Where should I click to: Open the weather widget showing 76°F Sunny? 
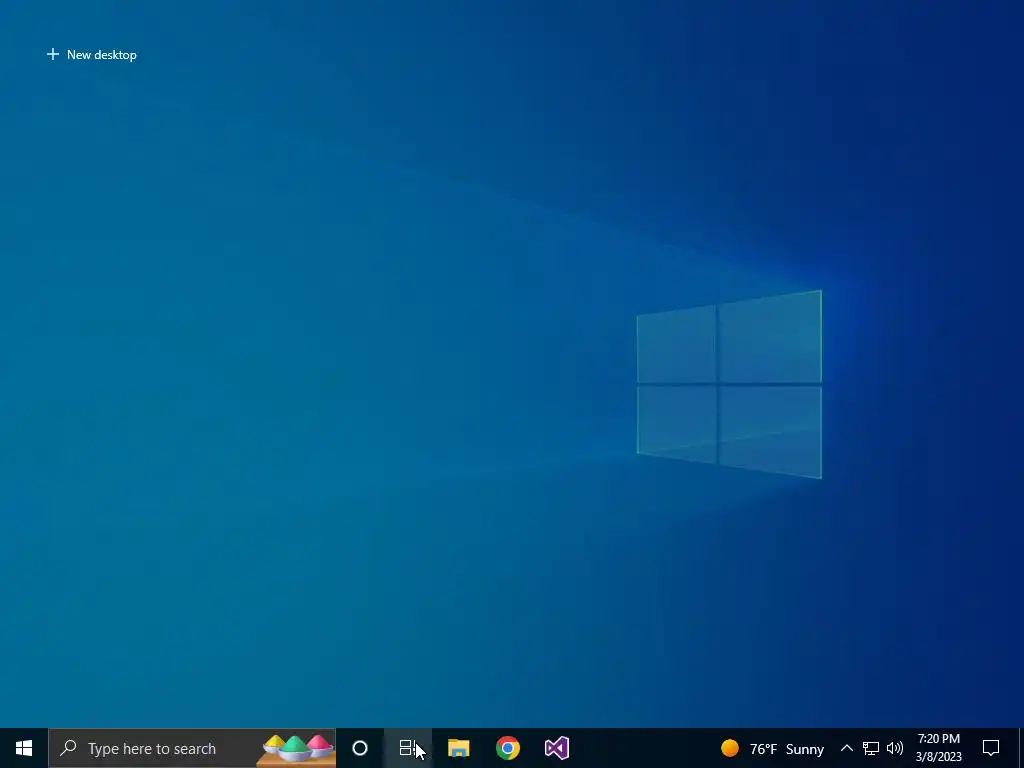coord(773,748)
